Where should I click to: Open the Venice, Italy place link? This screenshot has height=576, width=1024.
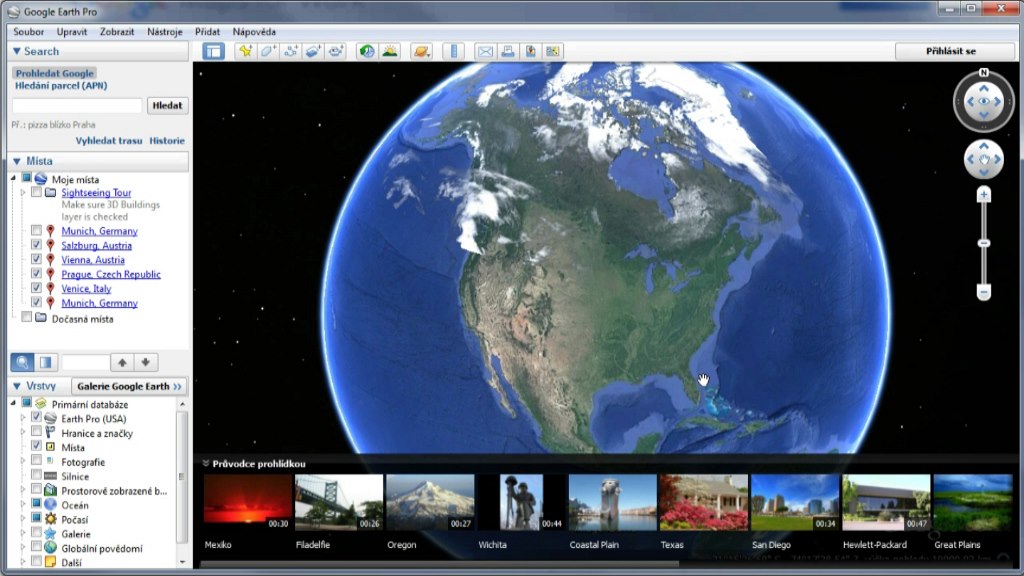click(86, 289)
